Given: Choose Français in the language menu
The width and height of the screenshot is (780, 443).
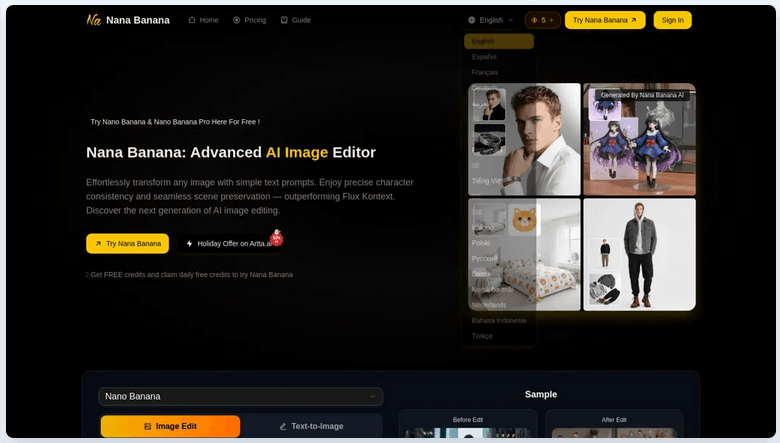Looking at the screenshot, I should pyautogui.click(x=485, y=73).
